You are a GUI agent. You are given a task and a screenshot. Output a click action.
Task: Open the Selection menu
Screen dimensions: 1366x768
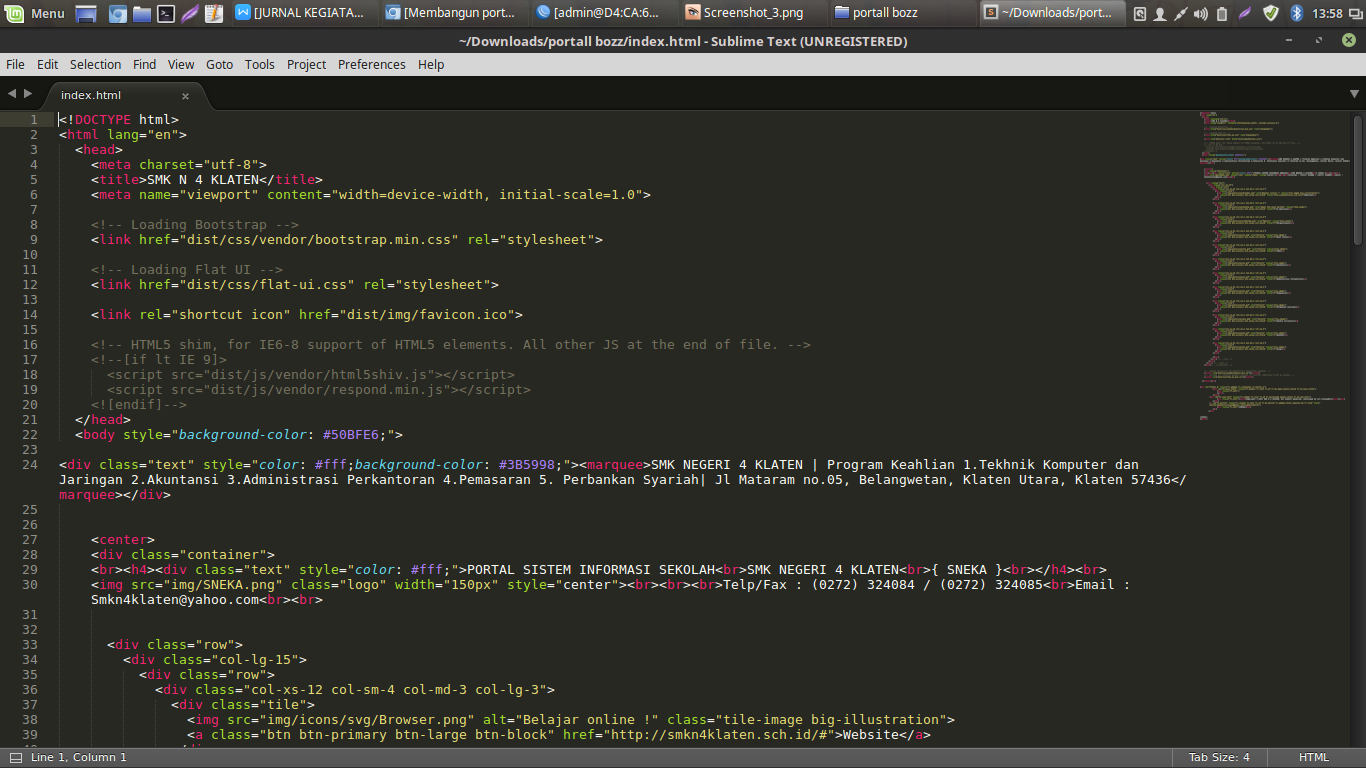point(95,64)
